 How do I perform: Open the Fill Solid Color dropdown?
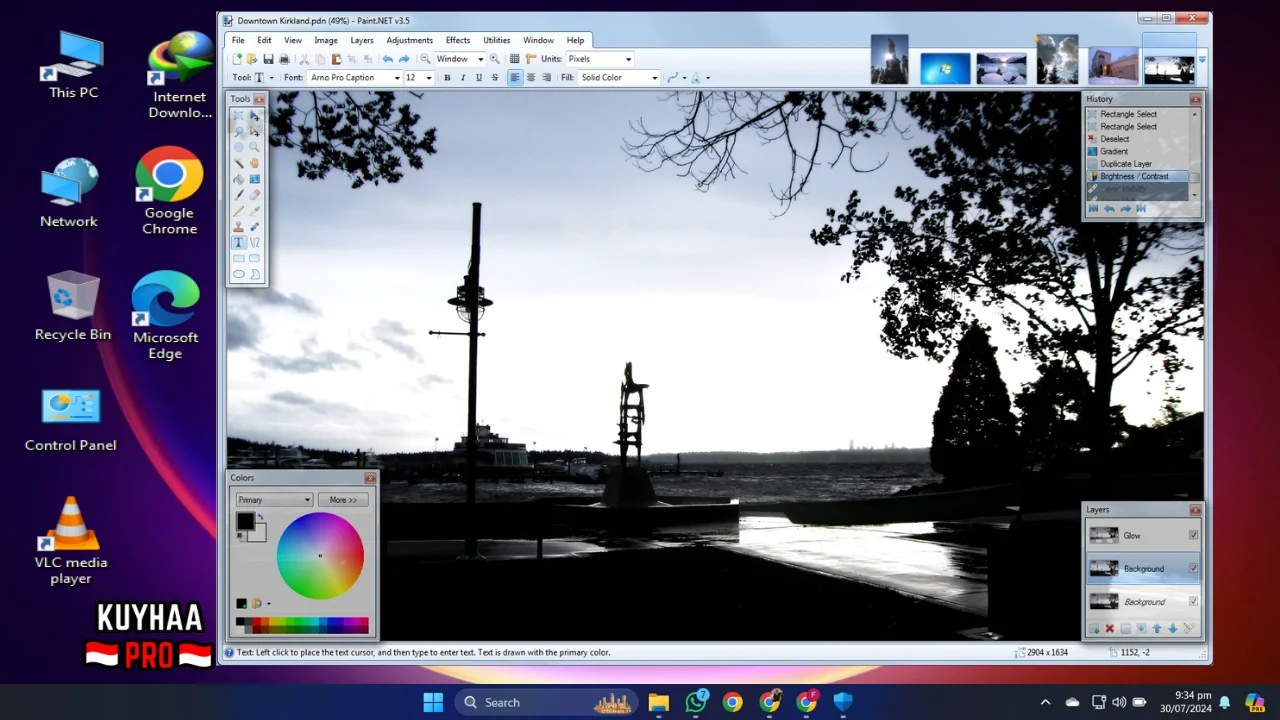655,78
